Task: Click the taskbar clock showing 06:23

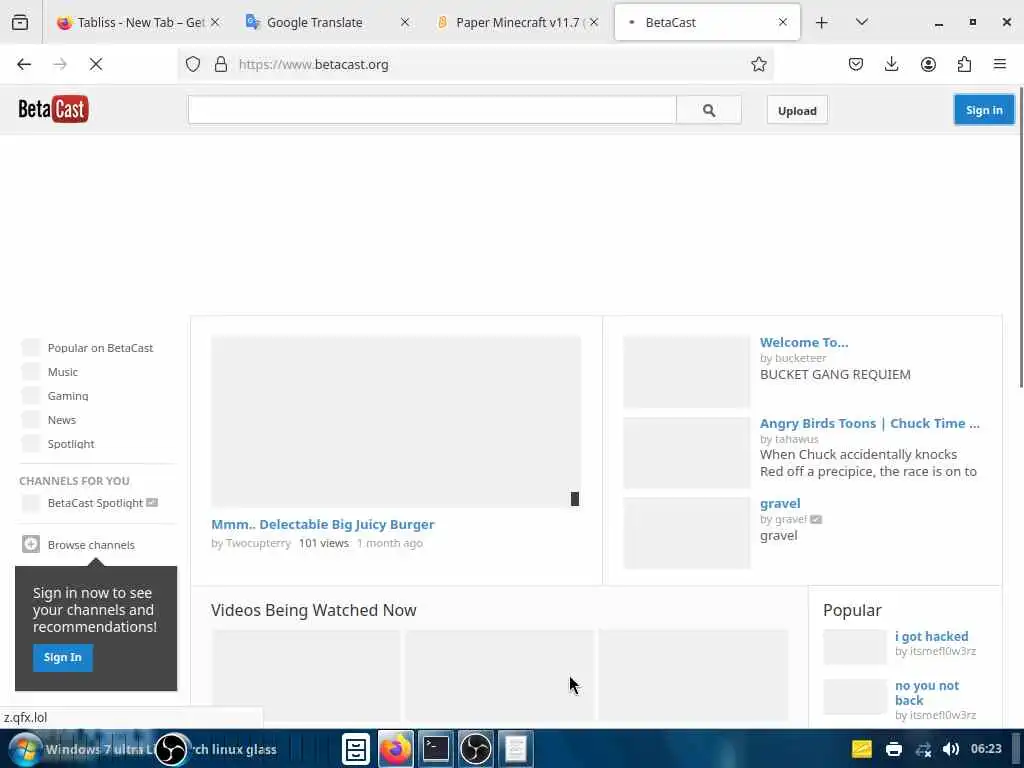Action: click(x=985, y=749)
